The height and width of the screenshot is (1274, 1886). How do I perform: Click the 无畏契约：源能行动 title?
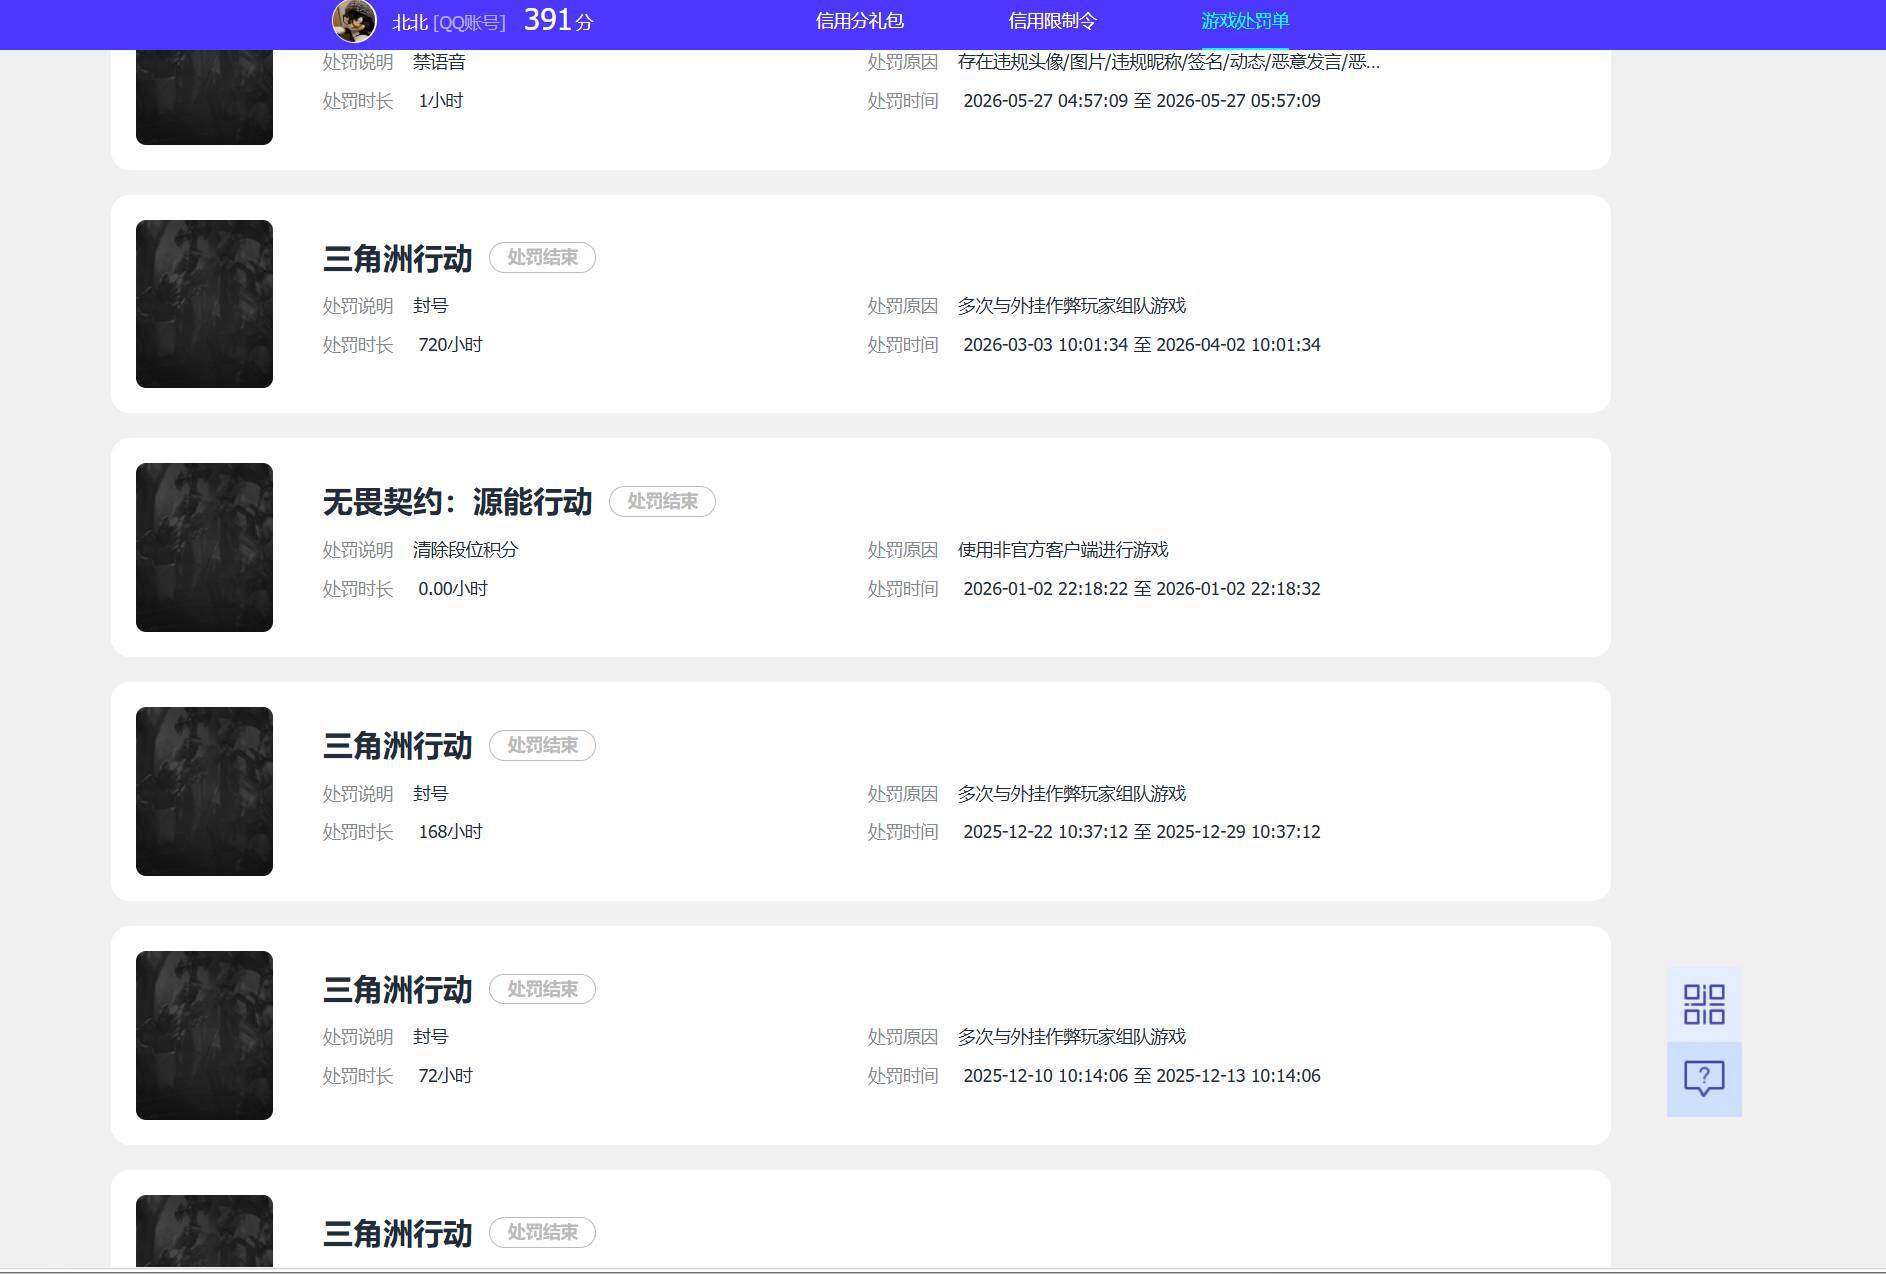click(457, 502)
